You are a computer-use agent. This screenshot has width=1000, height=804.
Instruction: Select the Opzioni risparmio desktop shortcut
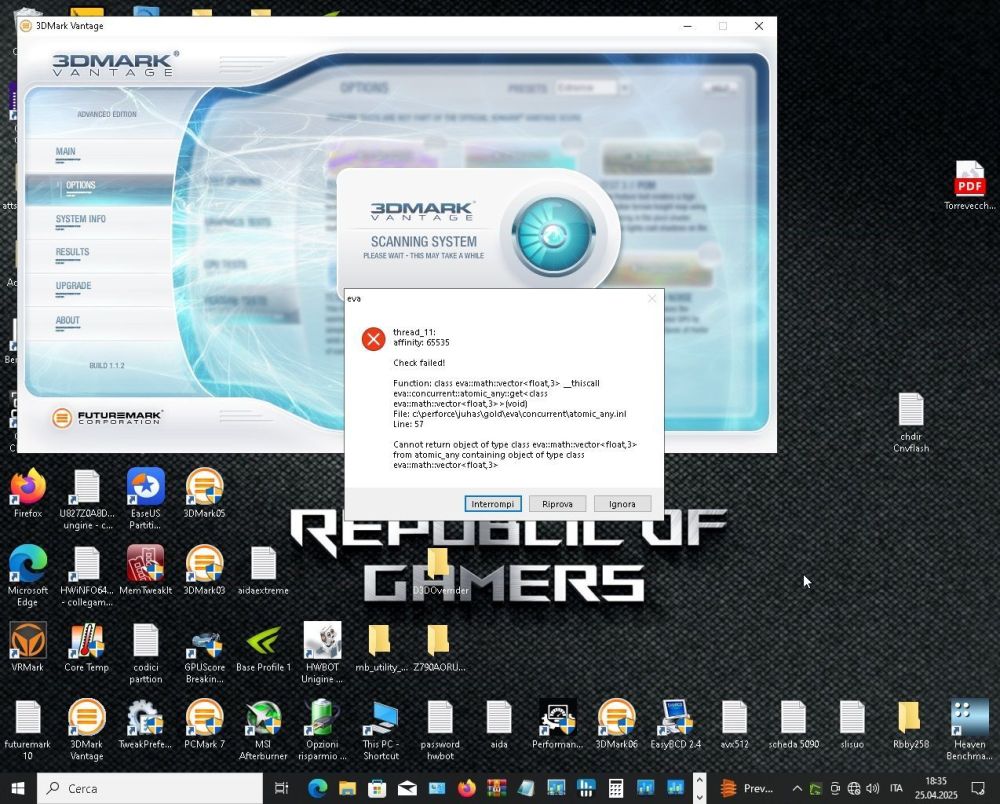pos(322,729)
